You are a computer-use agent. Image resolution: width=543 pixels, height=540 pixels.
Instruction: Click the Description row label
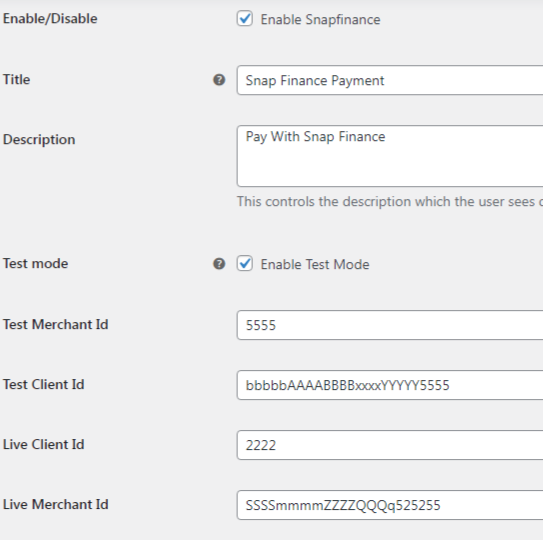coord(39,140)
